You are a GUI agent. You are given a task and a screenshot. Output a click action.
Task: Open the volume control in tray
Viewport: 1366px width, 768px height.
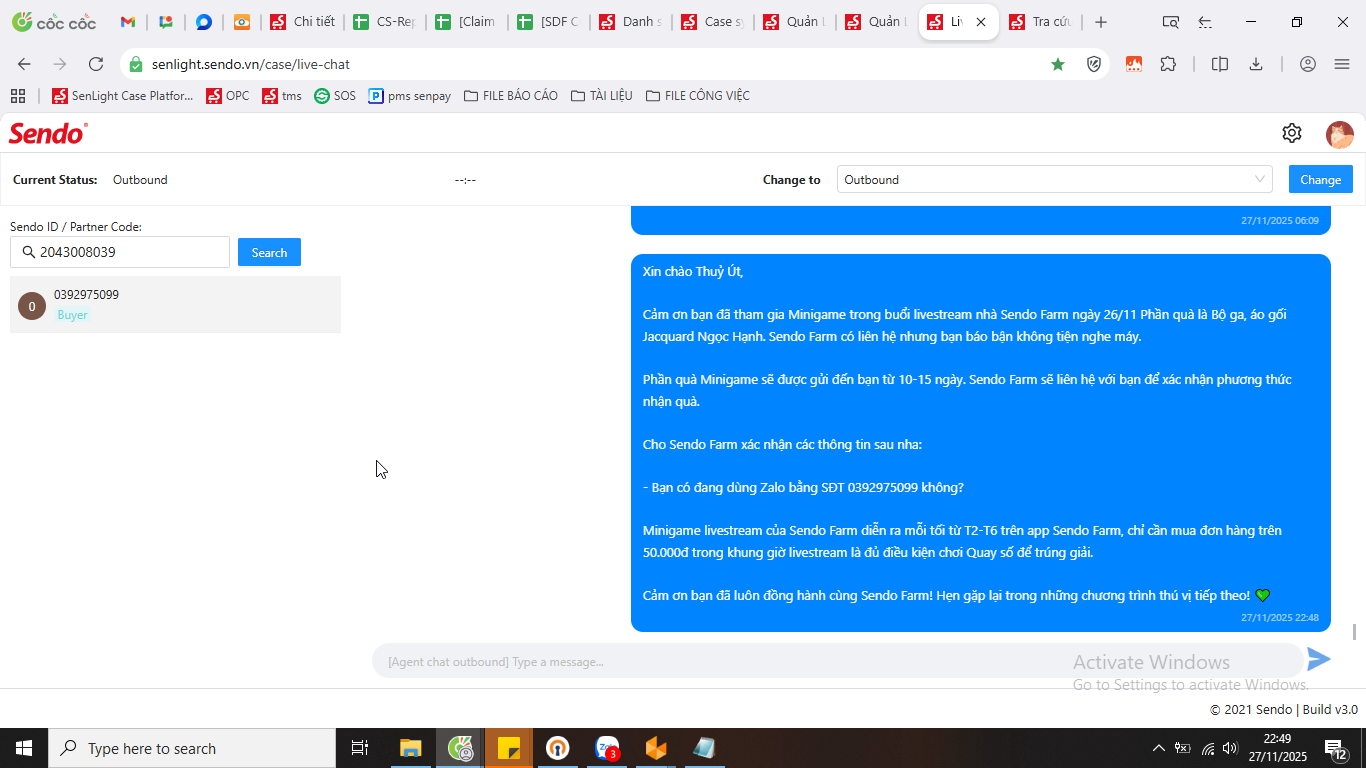click(1230, 748)
